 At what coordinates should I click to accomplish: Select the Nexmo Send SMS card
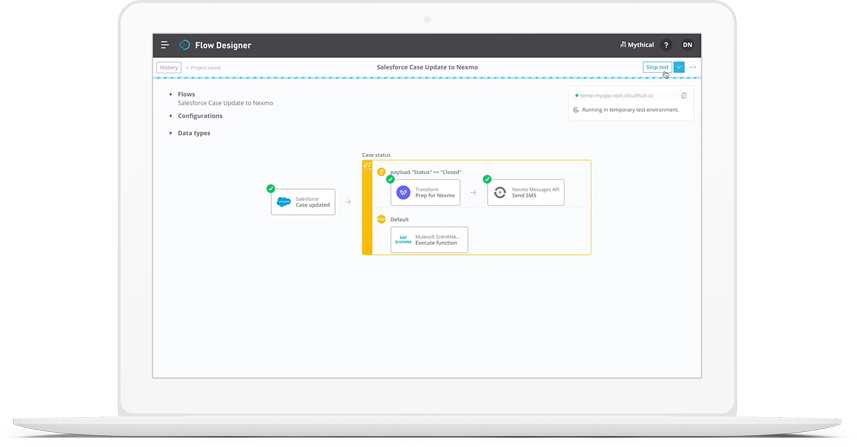coord(526,192)
